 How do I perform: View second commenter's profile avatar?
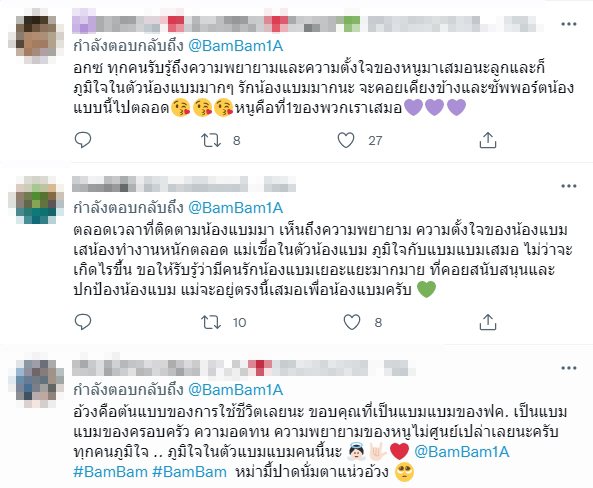point(36,200)
